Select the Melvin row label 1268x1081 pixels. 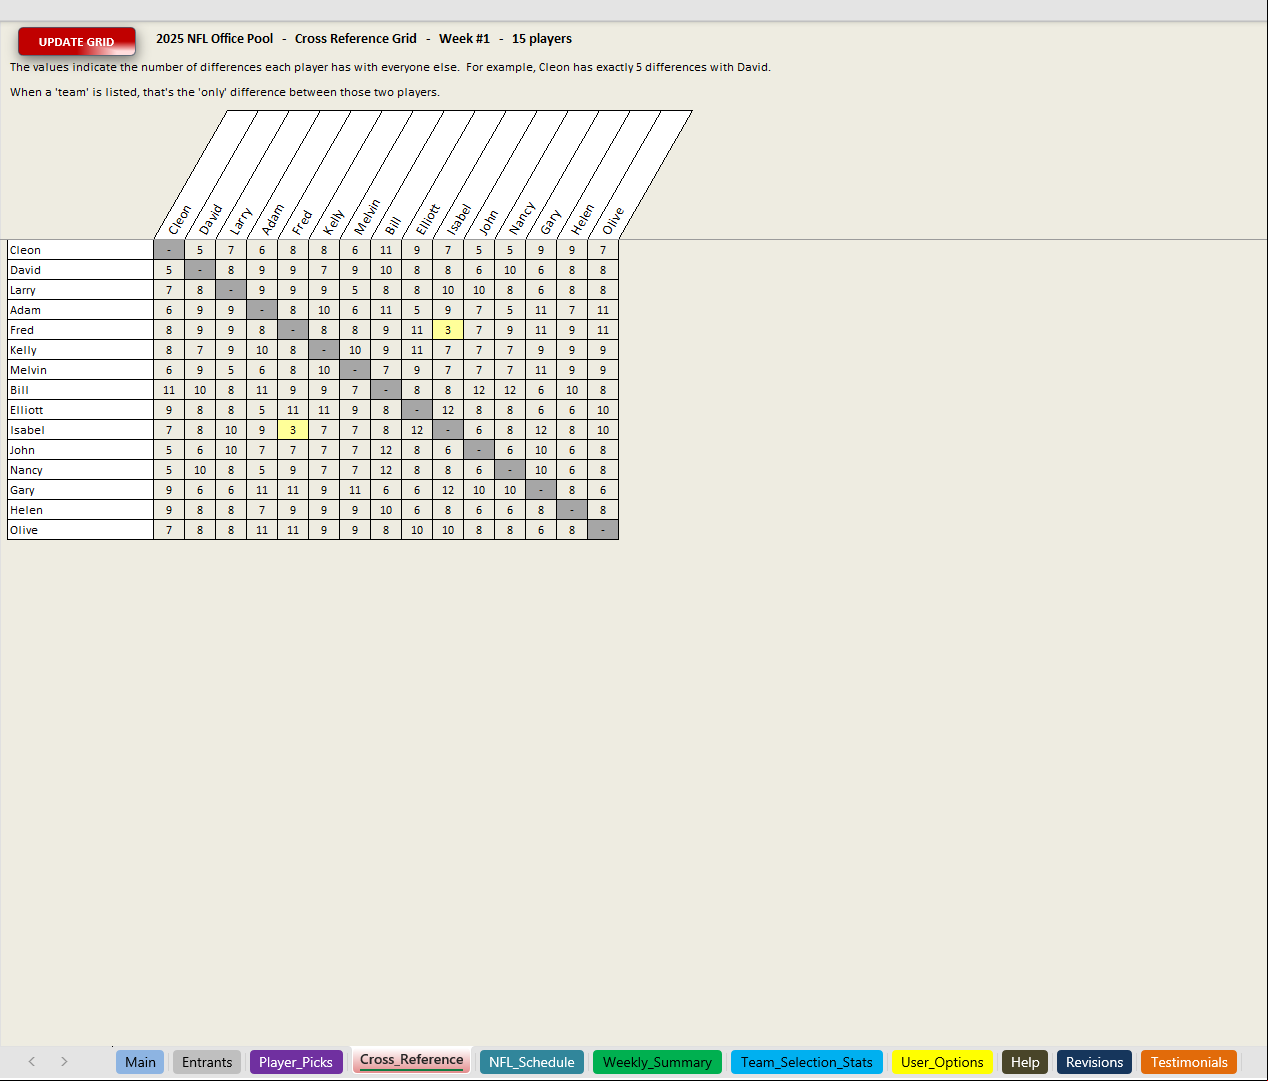coord(80,370)
